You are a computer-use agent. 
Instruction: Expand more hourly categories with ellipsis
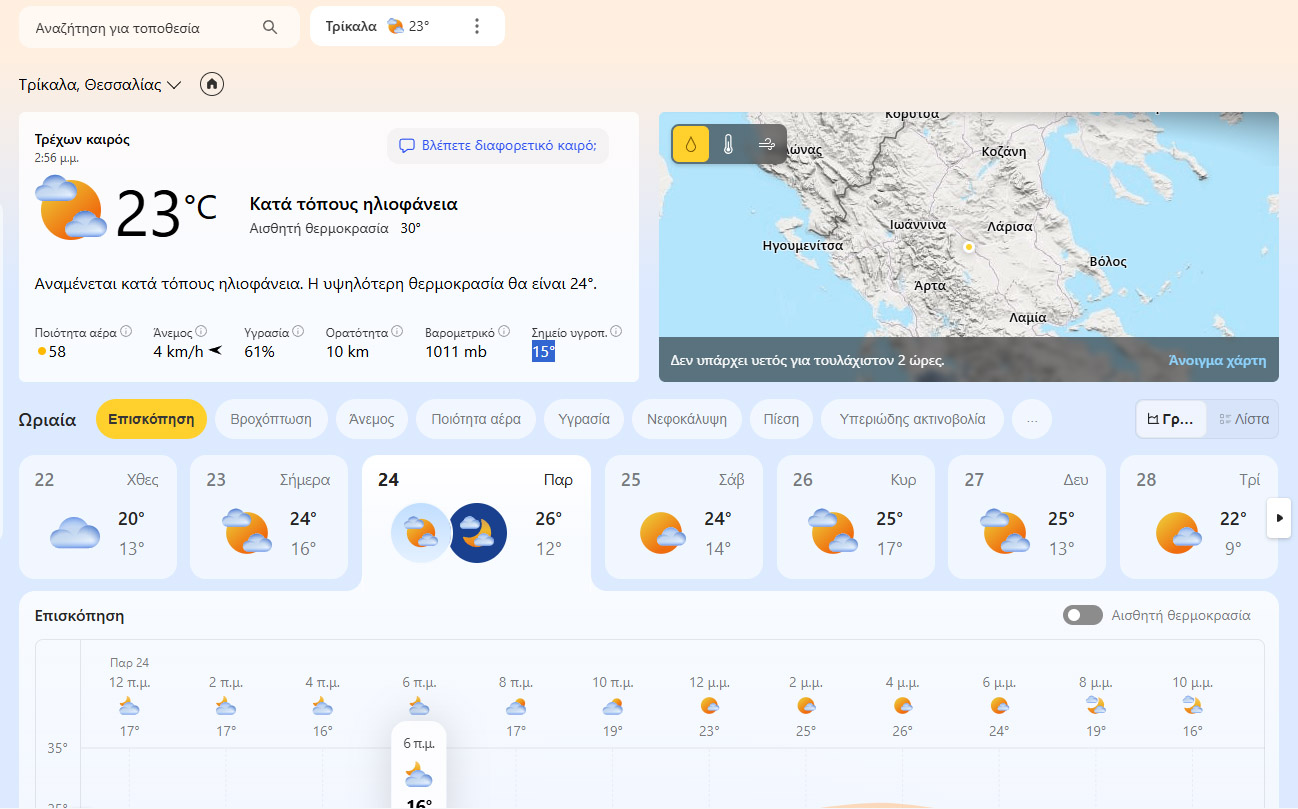point(1032,420)
